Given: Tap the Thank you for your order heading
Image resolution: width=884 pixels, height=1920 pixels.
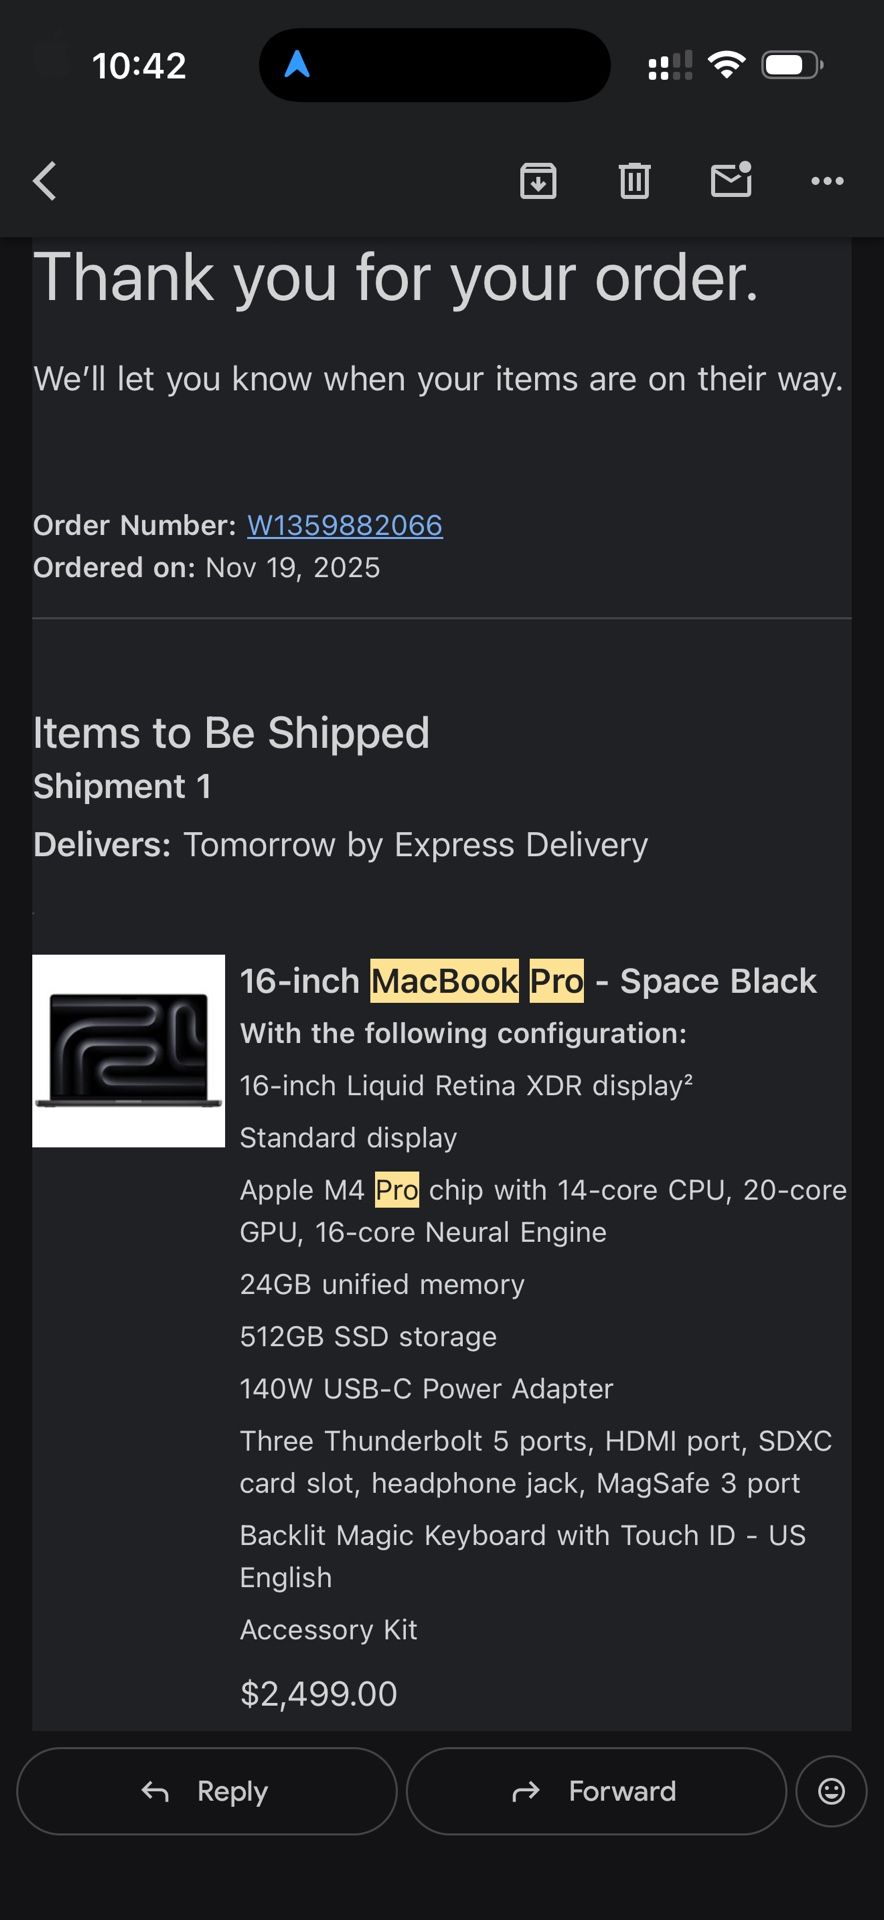Looking at the screenshot, I should 396,277.
